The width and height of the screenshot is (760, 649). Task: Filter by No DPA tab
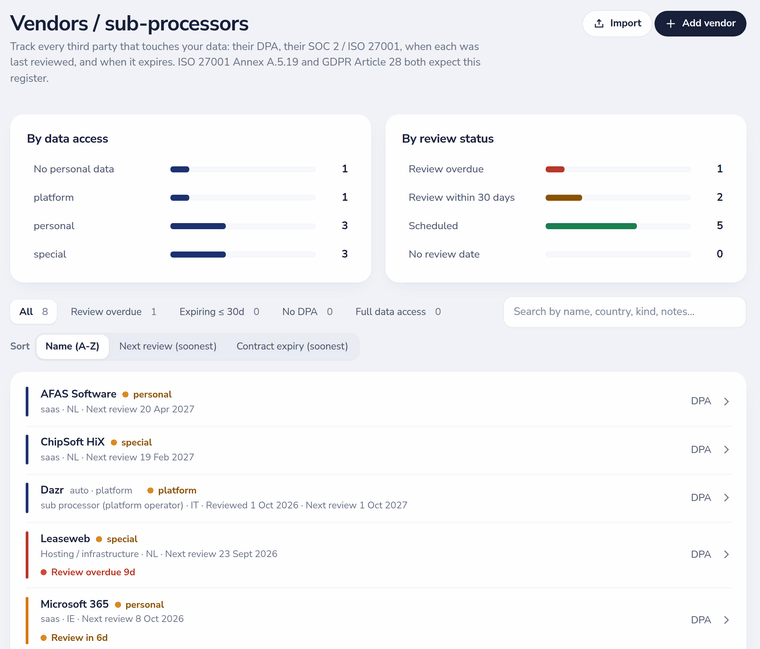pyautogui.click(x=307, y=312)
